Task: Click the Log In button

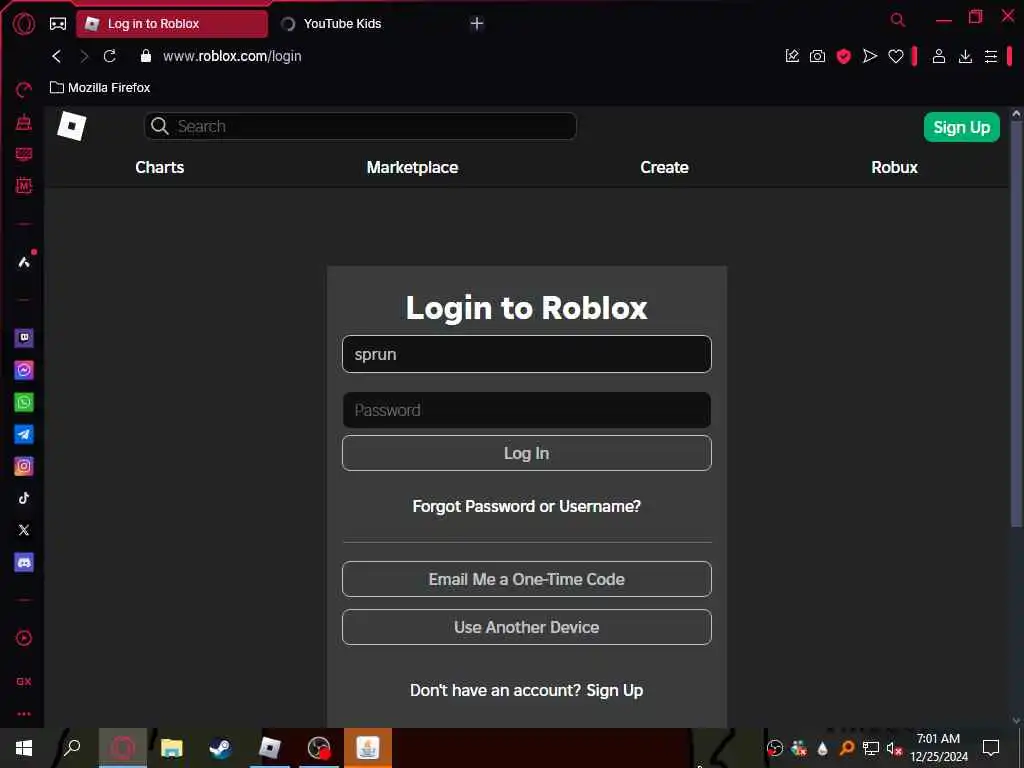Action: (x=526, y=453)
